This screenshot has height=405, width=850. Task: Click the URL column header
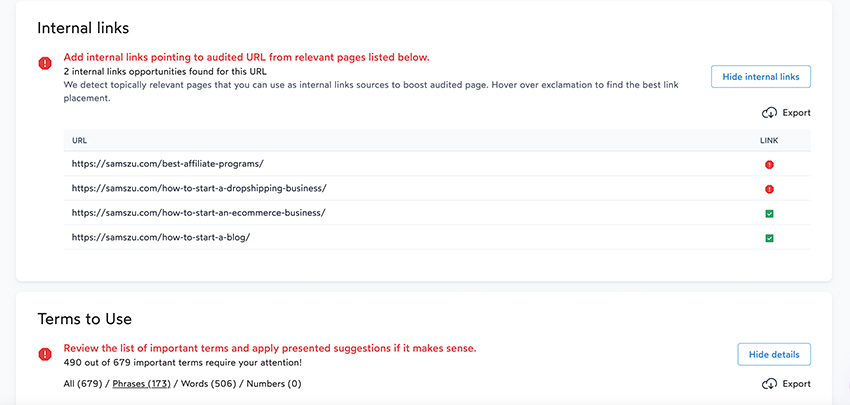(x=79, y=140)
